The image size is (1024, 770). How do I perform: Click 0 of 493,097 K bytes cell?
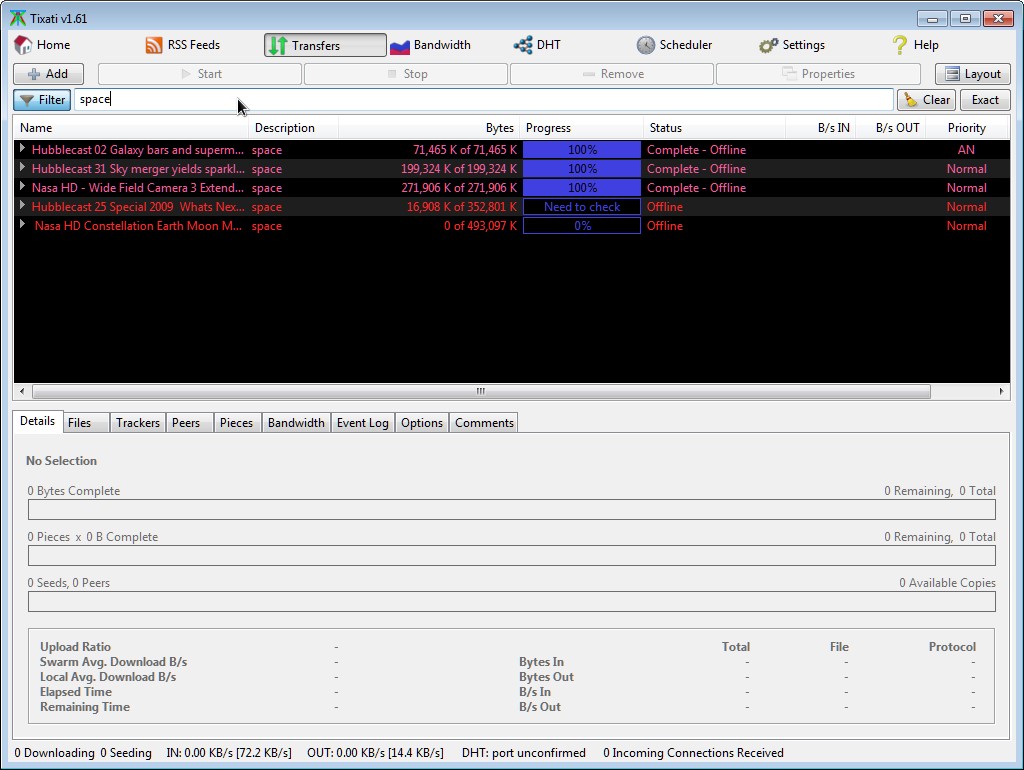480,225
